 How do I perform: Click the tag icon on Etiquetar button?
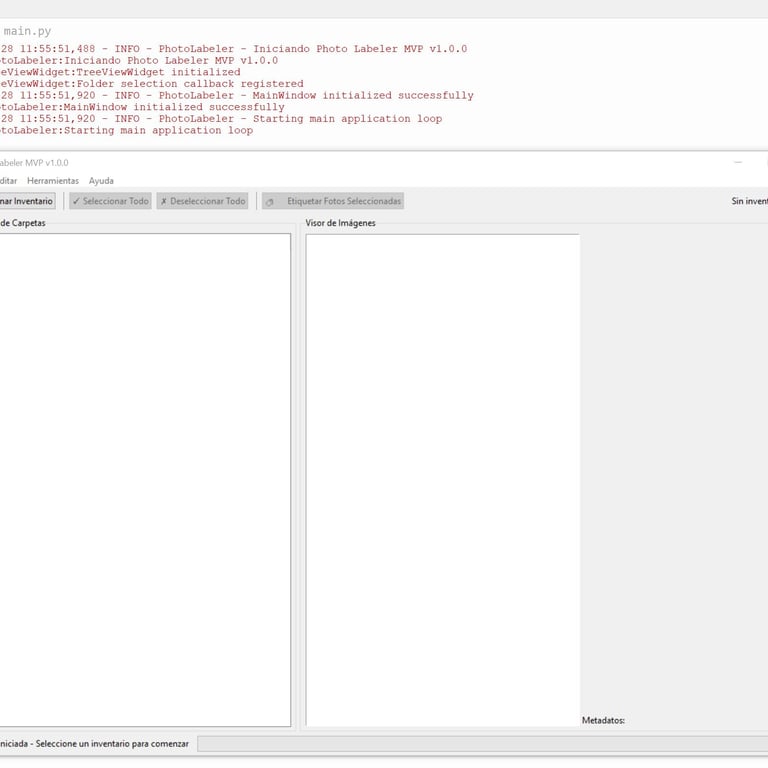270,202
